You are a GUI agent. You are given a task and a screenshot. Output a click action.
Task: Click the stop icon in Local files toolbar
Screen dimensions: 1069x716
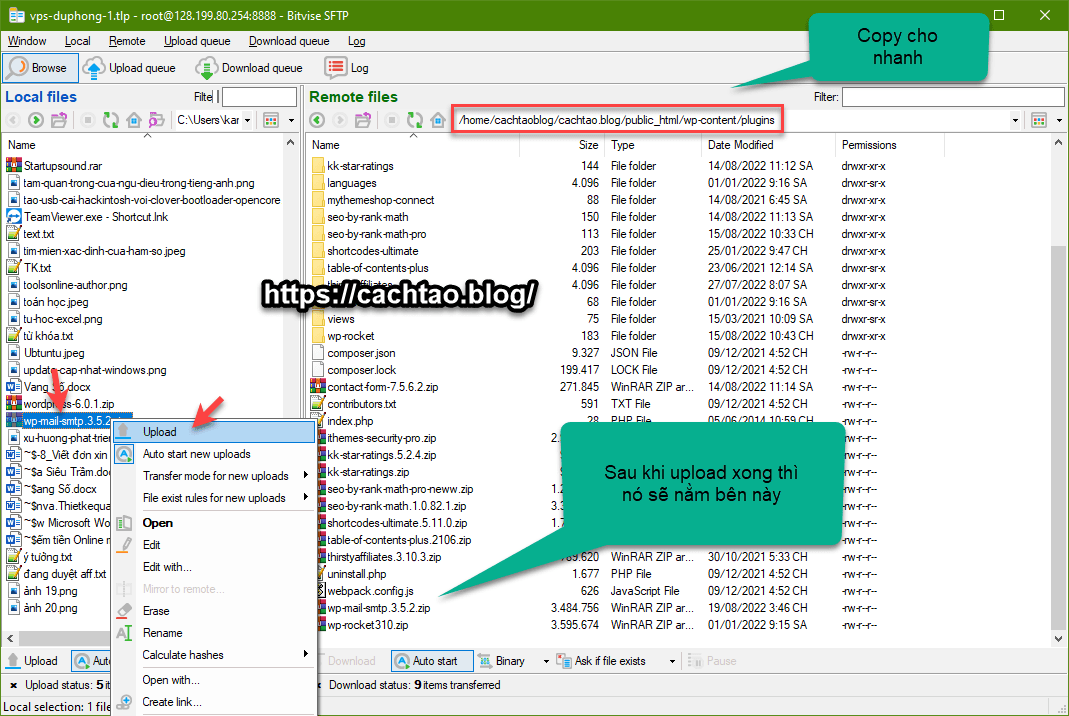87,120
